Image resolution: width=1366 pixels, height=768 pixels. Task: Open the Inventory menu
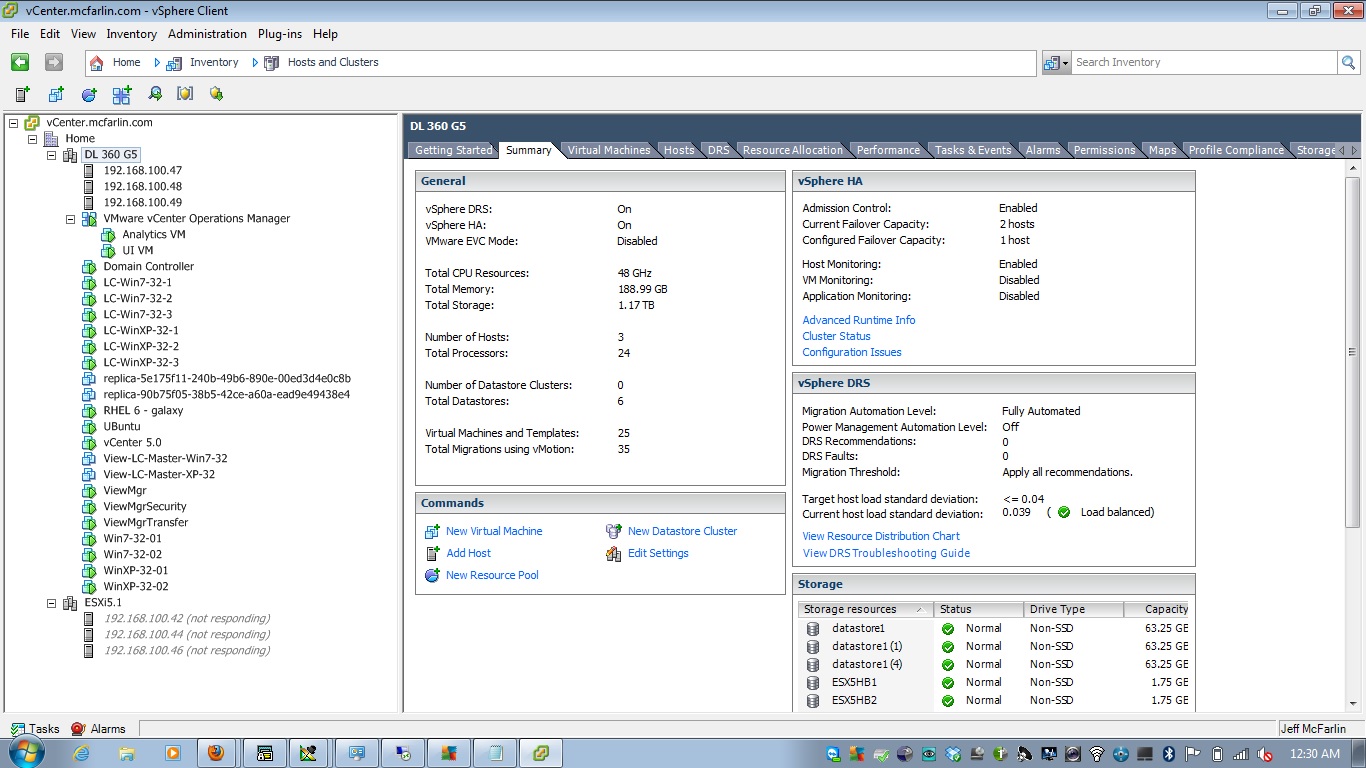tap(131, 34)
